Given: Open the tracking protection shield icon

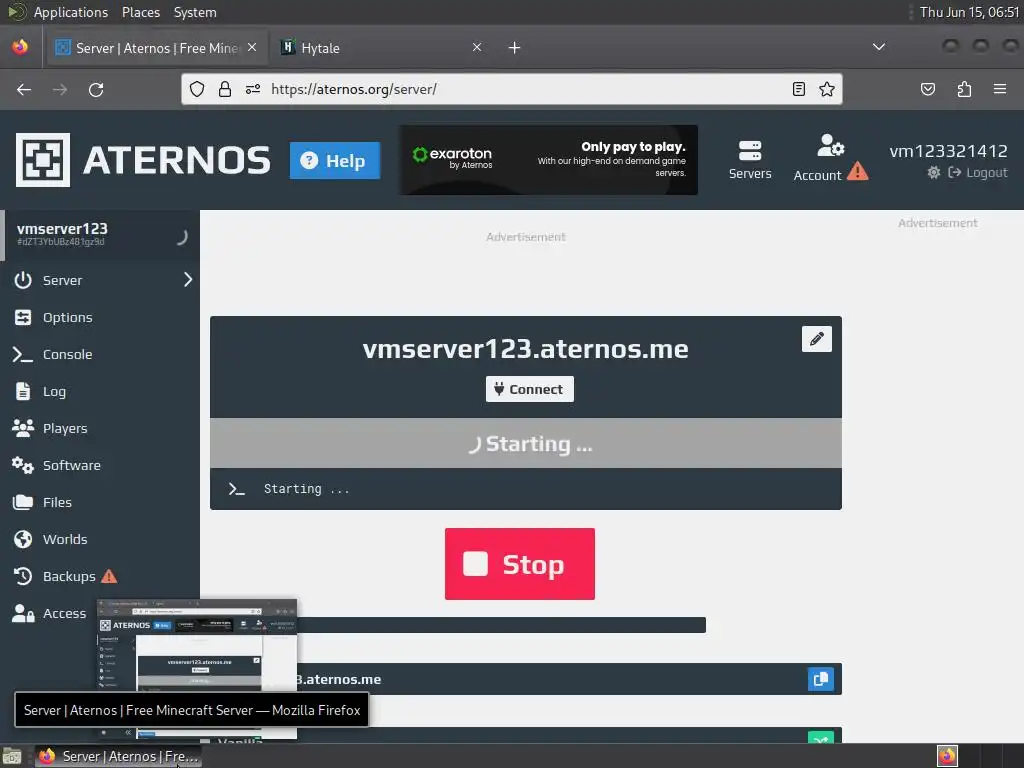Looking at the screenshot, I should click(197, 89).
